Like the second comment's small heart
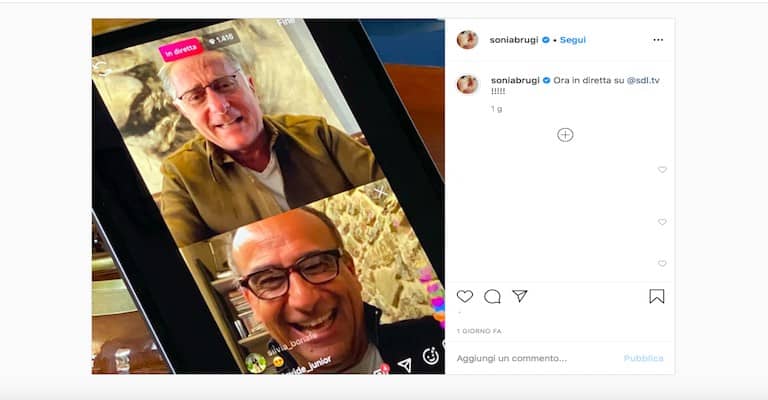The height and width of the screenshot is (400, 768). click(662, 222)
